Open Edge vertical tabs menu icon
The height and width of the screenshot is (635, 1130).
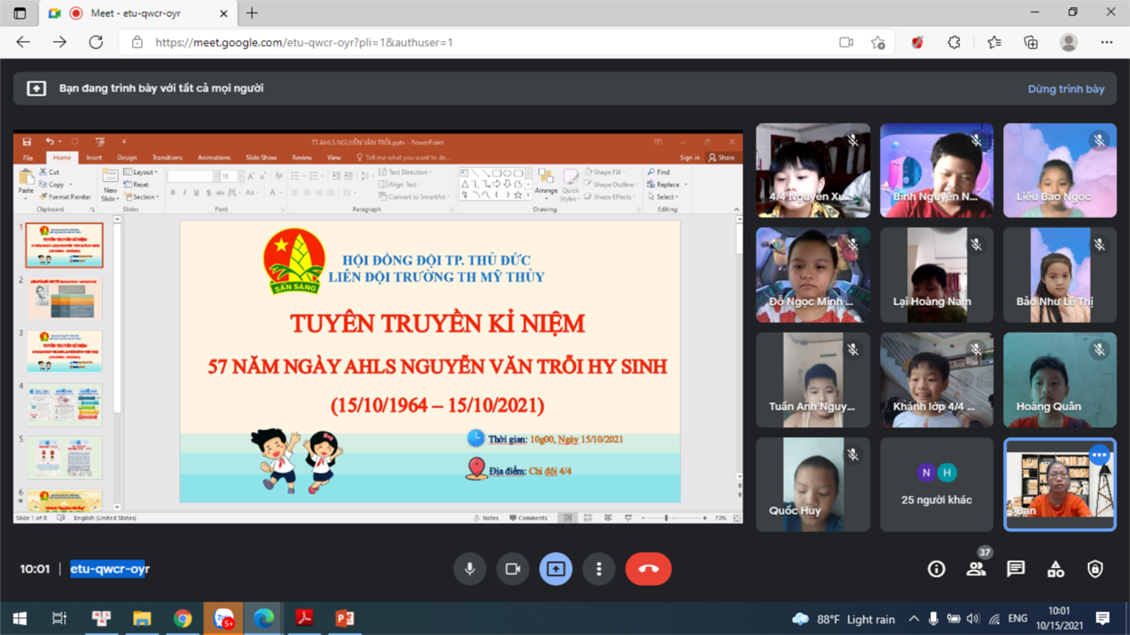tap(19, 13)
